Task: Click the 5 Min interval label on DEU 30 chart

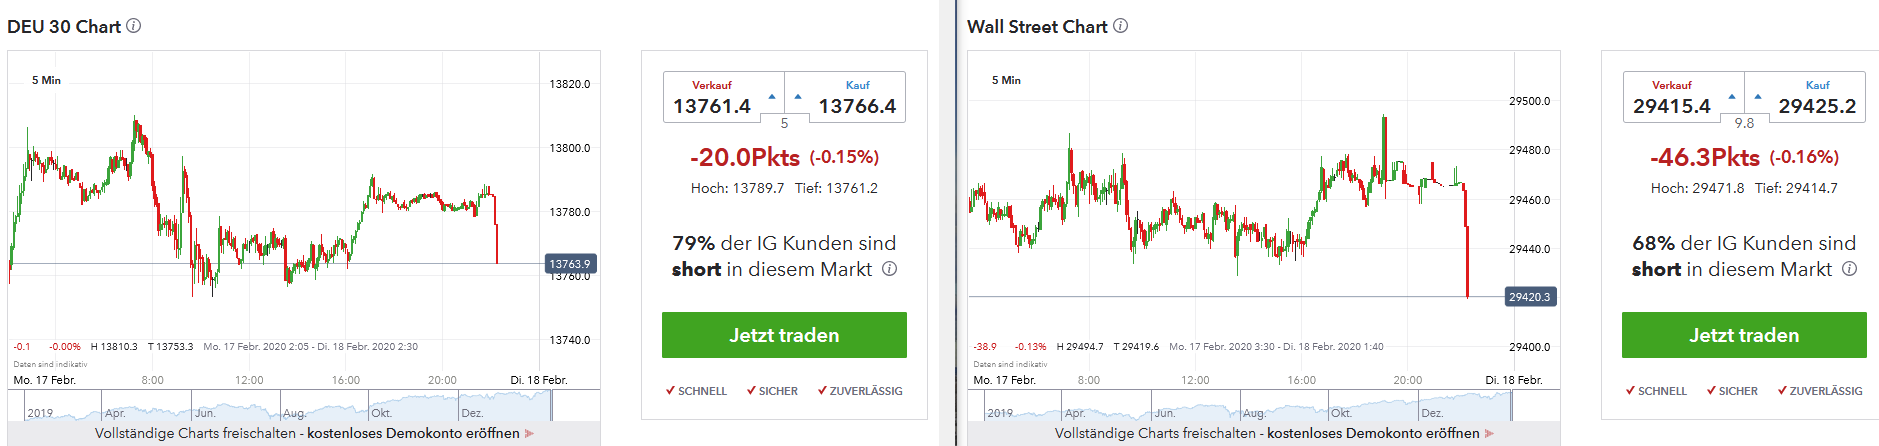Action: tap(46, 80)
